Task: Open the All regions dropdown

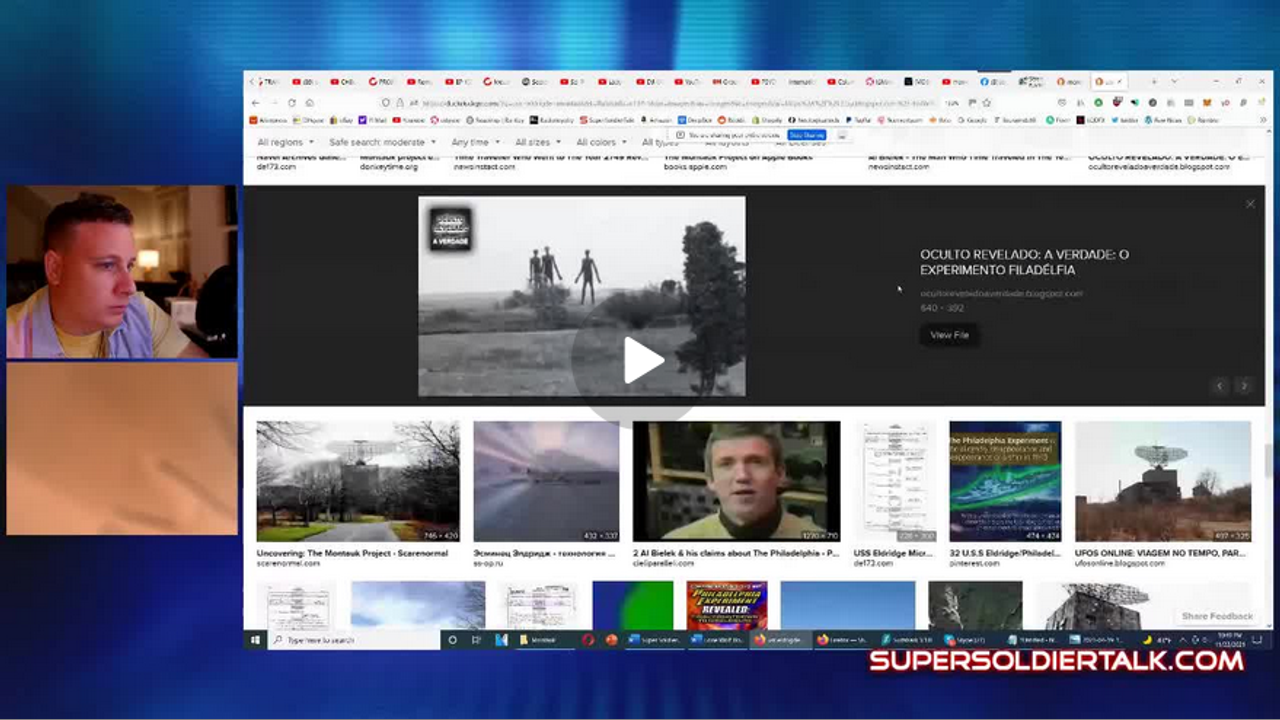Action: (x=285, y=142)
